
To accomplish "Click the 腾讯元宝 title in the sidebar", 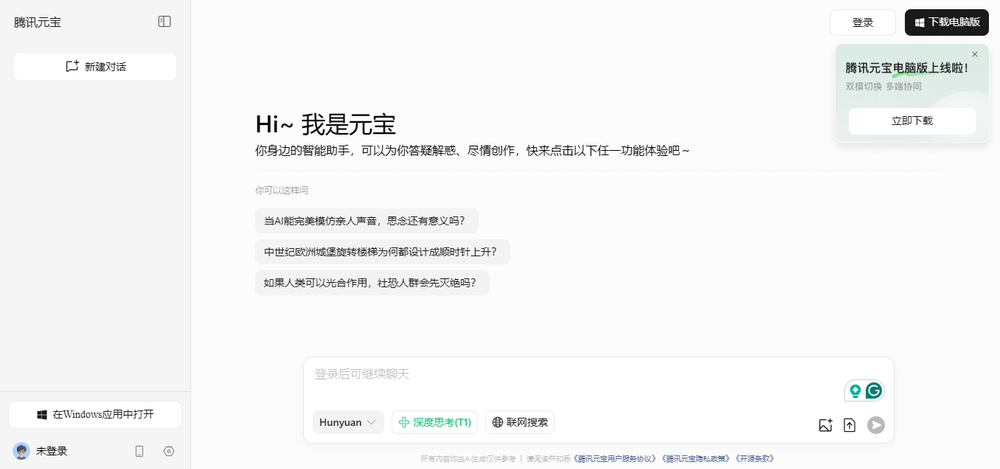I will (38, 22).
